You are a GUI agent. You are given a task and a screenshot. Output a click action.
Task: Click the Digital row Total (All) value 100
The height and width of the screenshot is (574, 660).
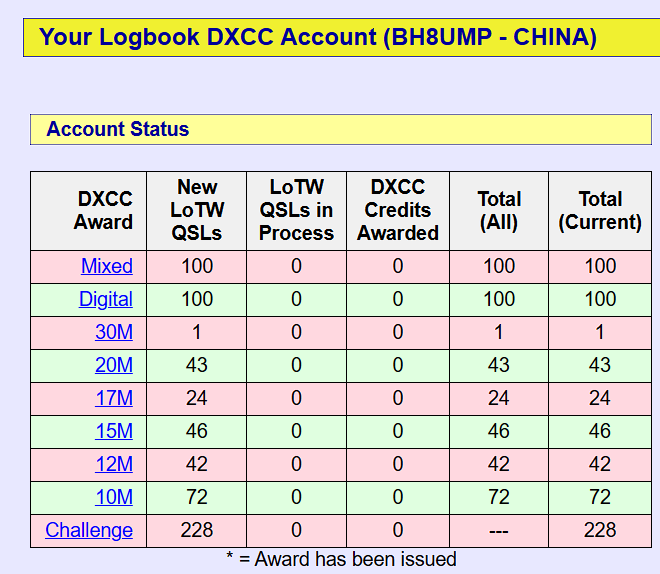499,299
